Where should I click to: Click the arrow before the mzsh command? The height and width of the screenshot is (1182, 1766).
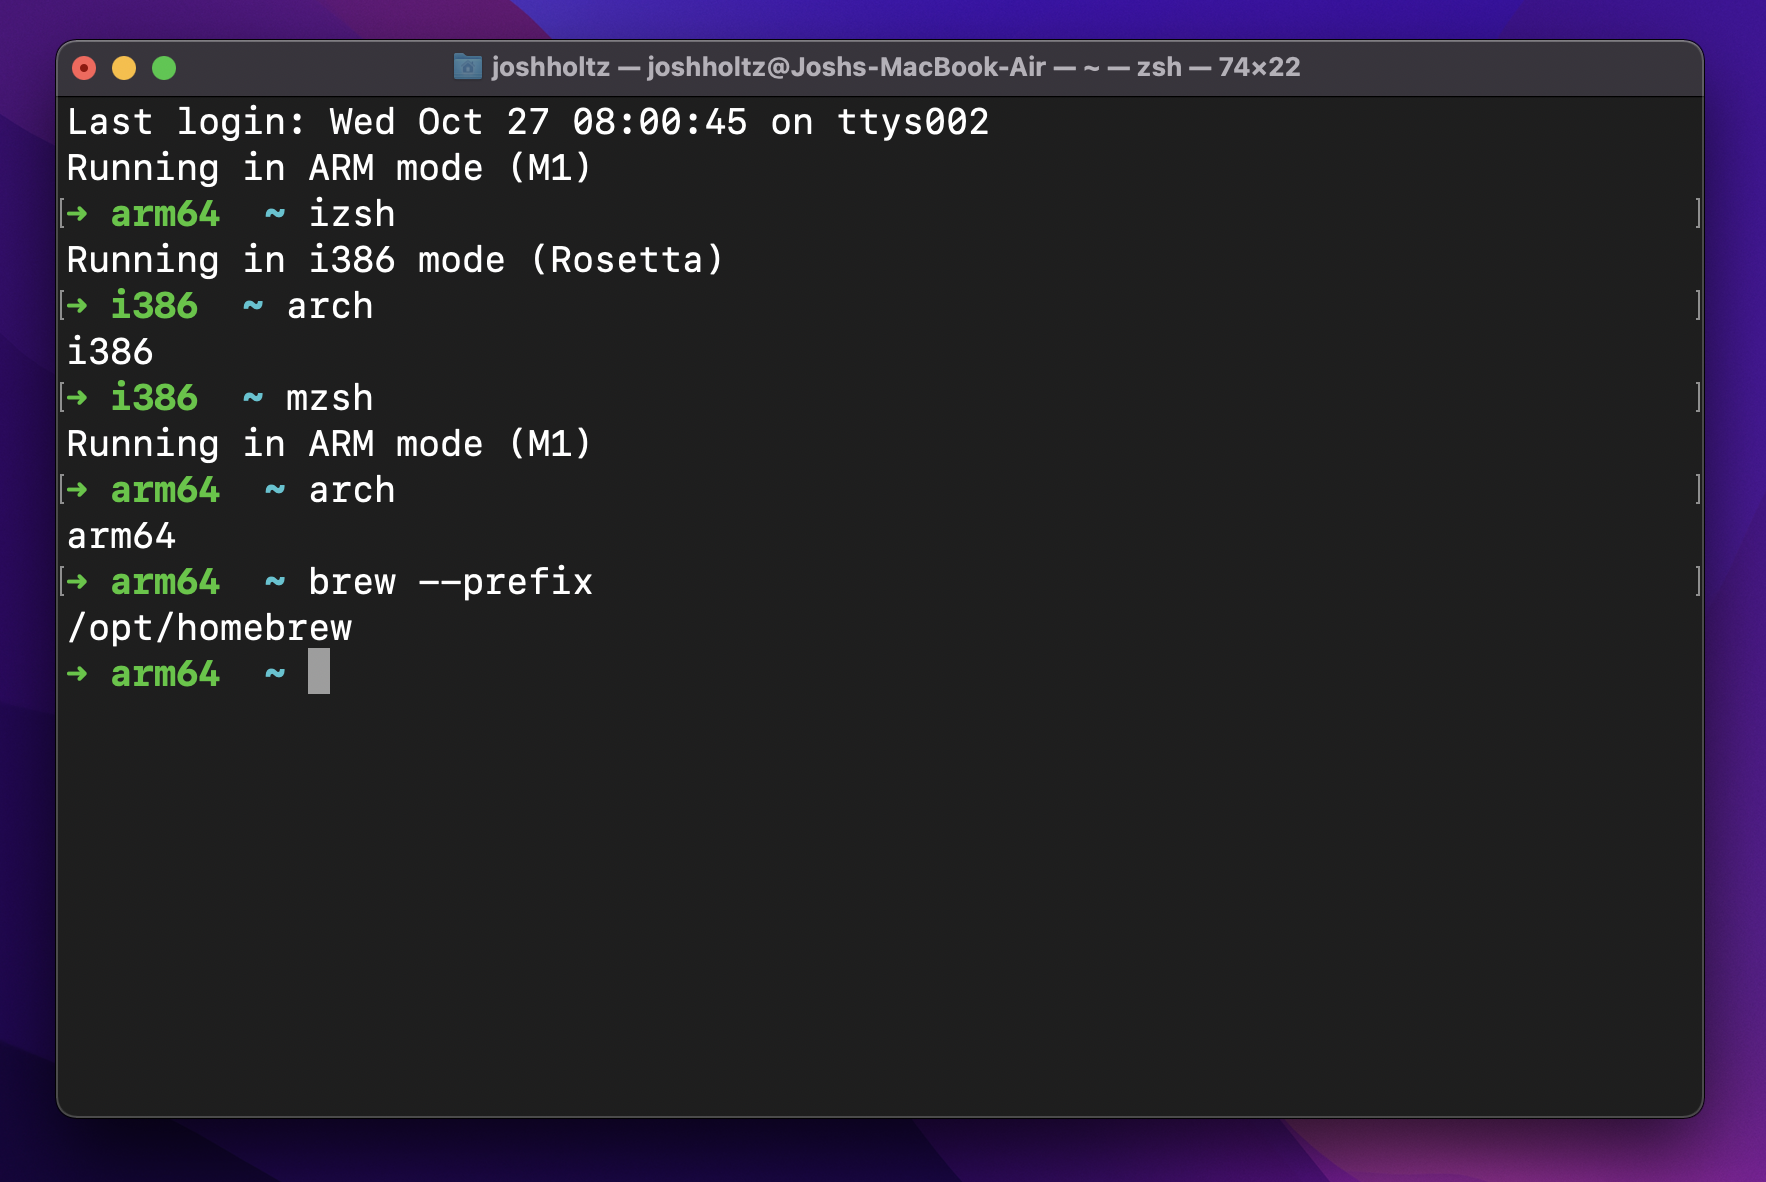[78, 397]
